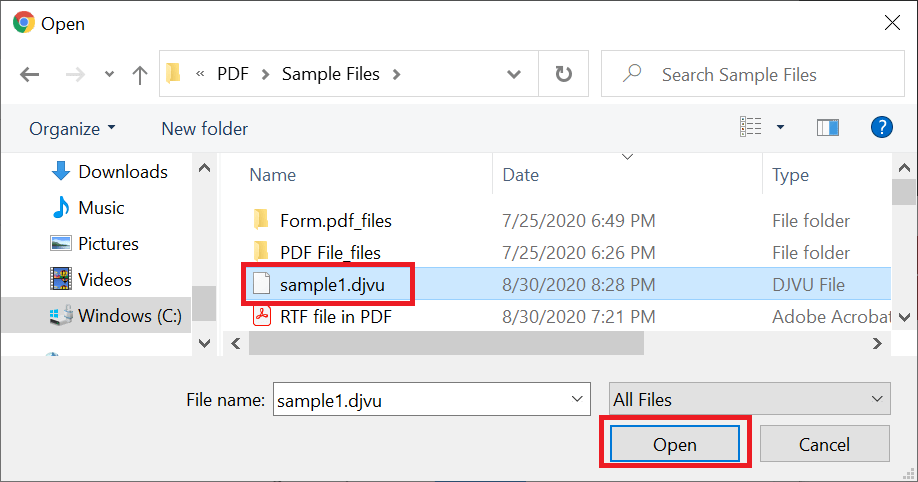Screen dimensions: 918x482
Task: Click the Open button
Action: point(674,444)
